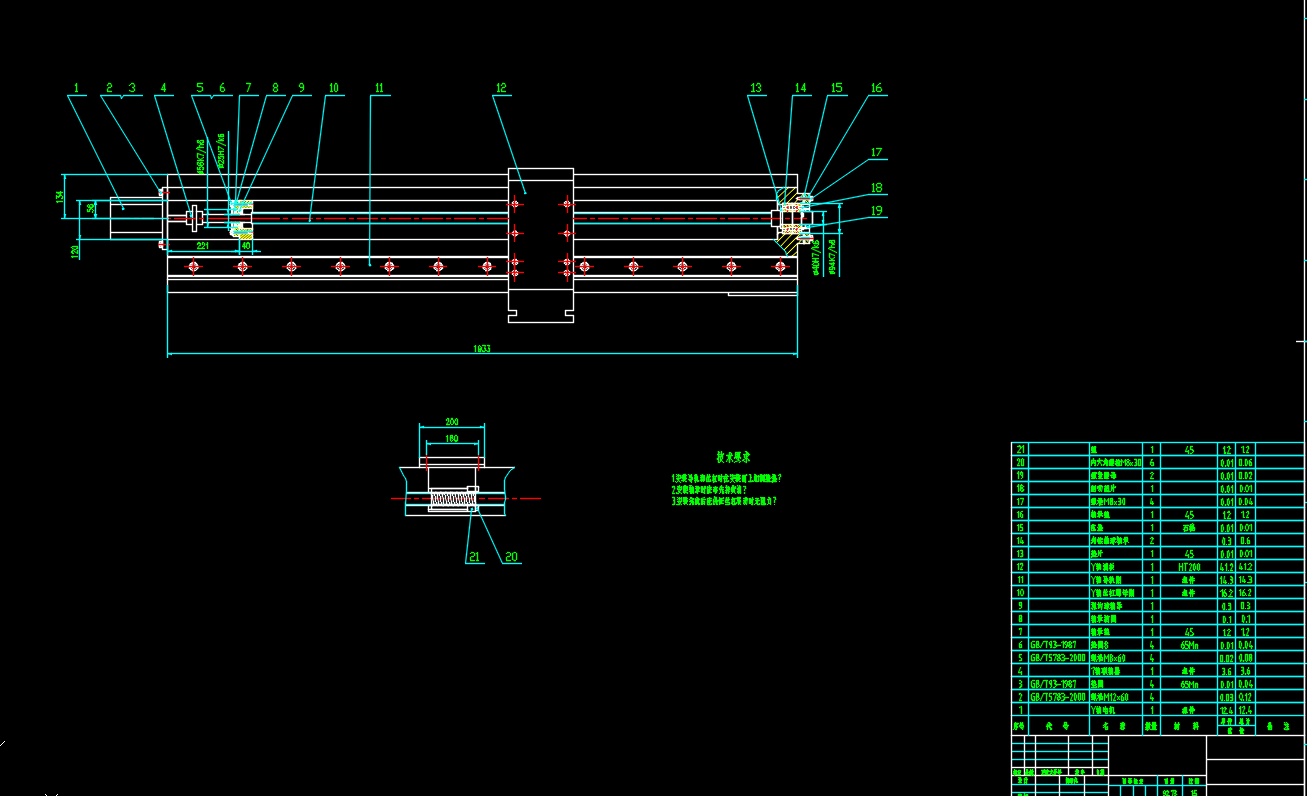
Task: Click the M8x30 bolt entry in row 17
Action: tap(1114, 502)
